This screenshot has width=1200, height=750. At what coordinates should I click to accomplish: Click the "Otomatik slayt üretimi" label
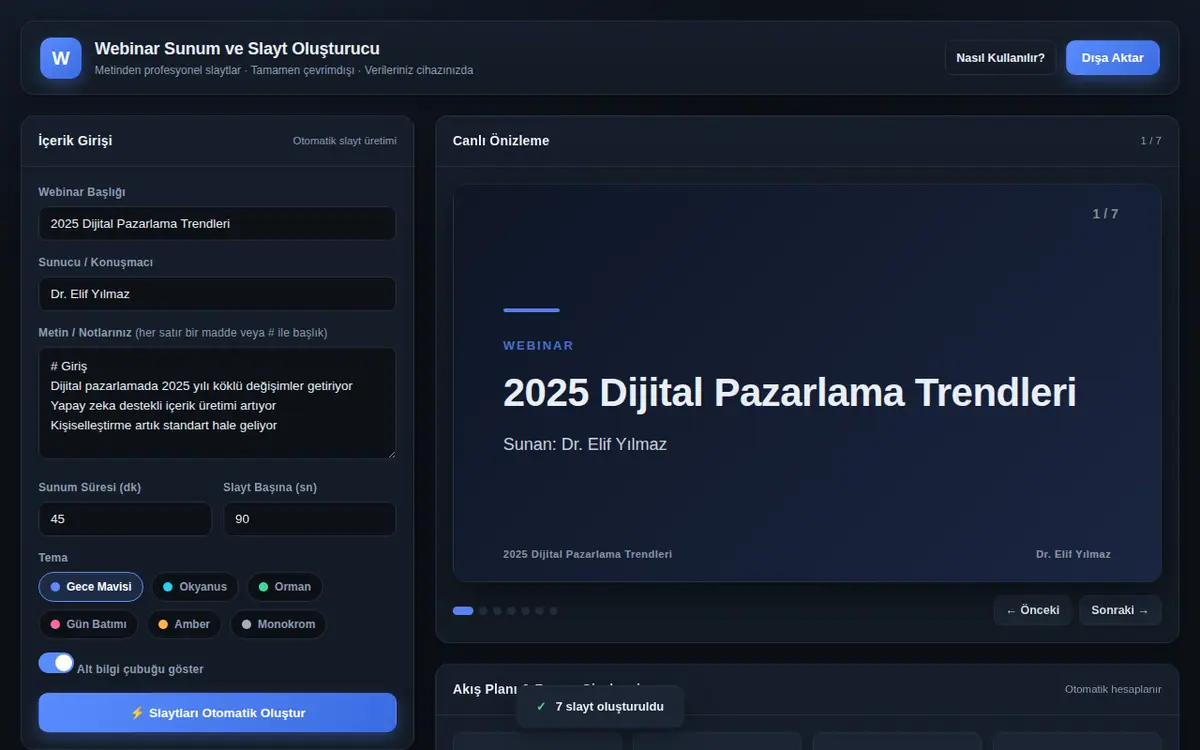click(x=345, y=141)
